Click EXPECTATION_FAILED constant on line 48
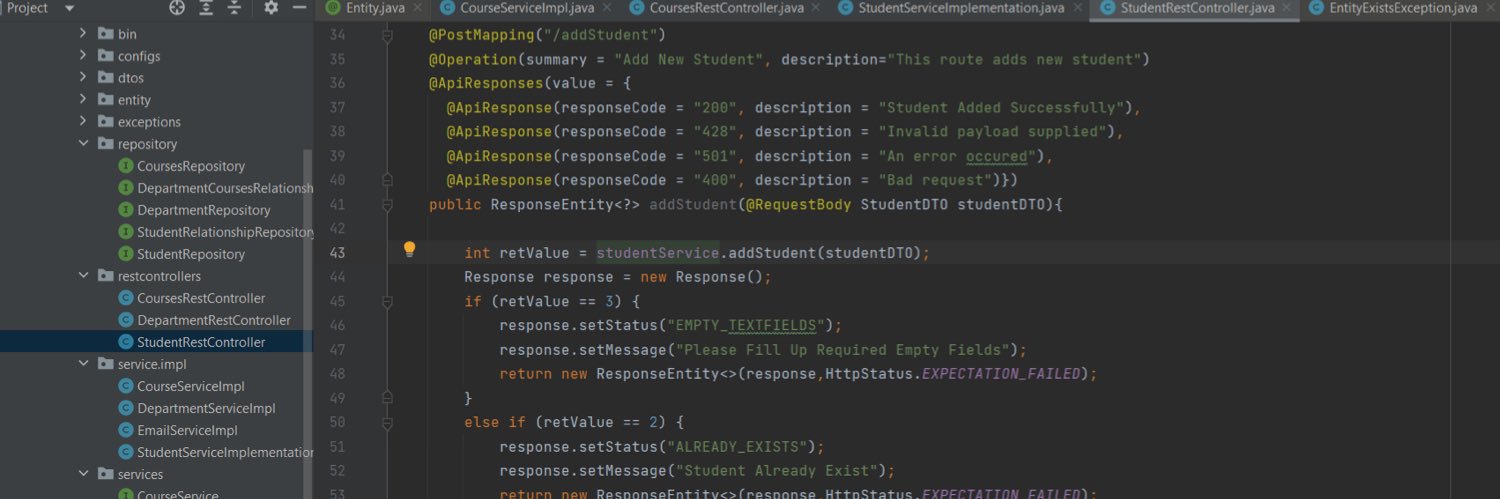 [x=1001, y=373]
